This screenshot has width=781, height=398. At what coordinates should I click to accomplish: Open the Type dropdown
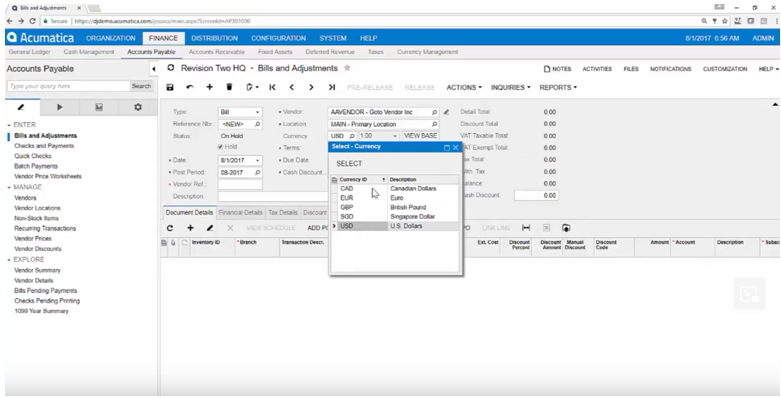coord(258,112)
